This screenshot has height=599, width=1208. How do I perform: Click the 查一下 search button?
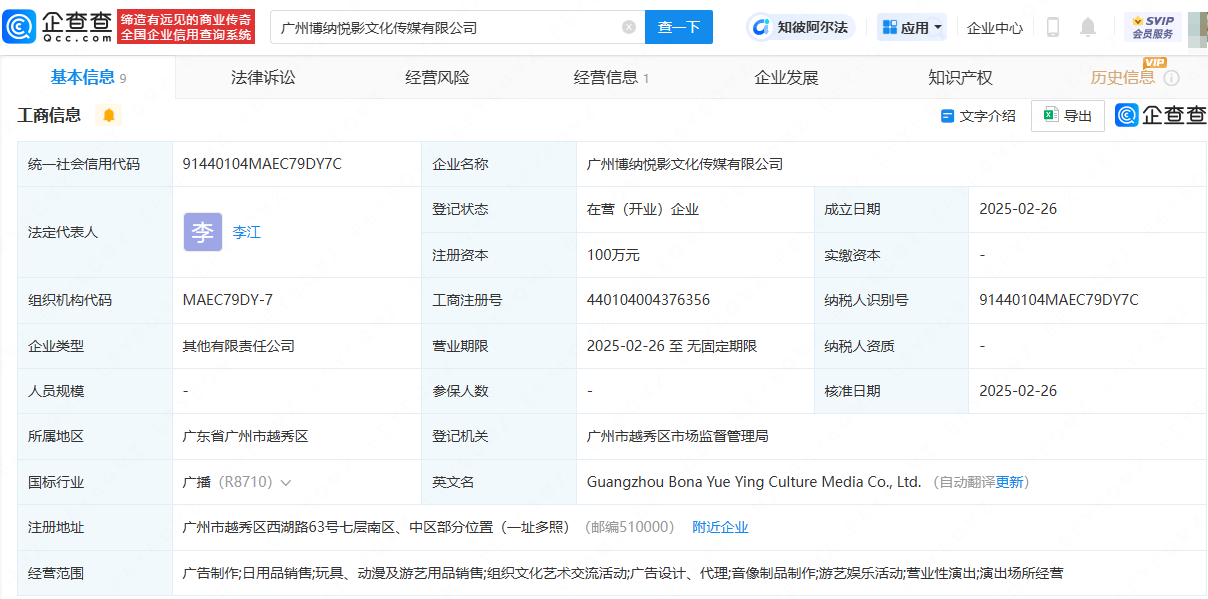coord(679,27)
